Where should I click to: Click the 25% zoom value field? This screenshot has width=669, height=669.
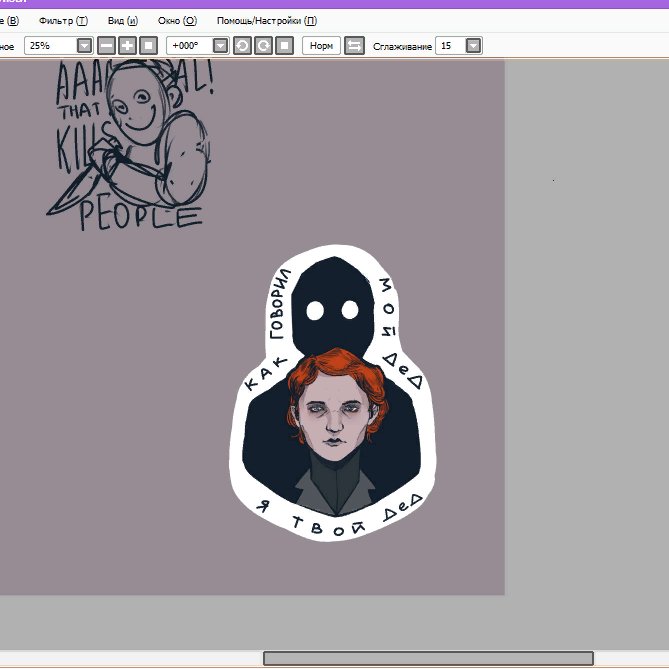click(50, 46)
